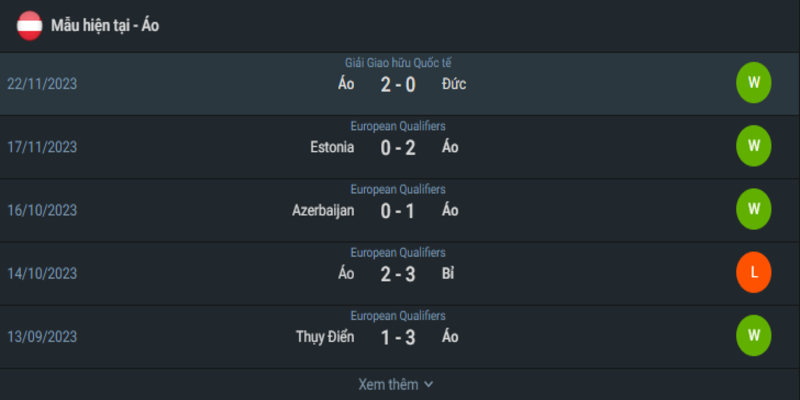Click the Estonia team name

pyautogui.click(x=332, y=147)
